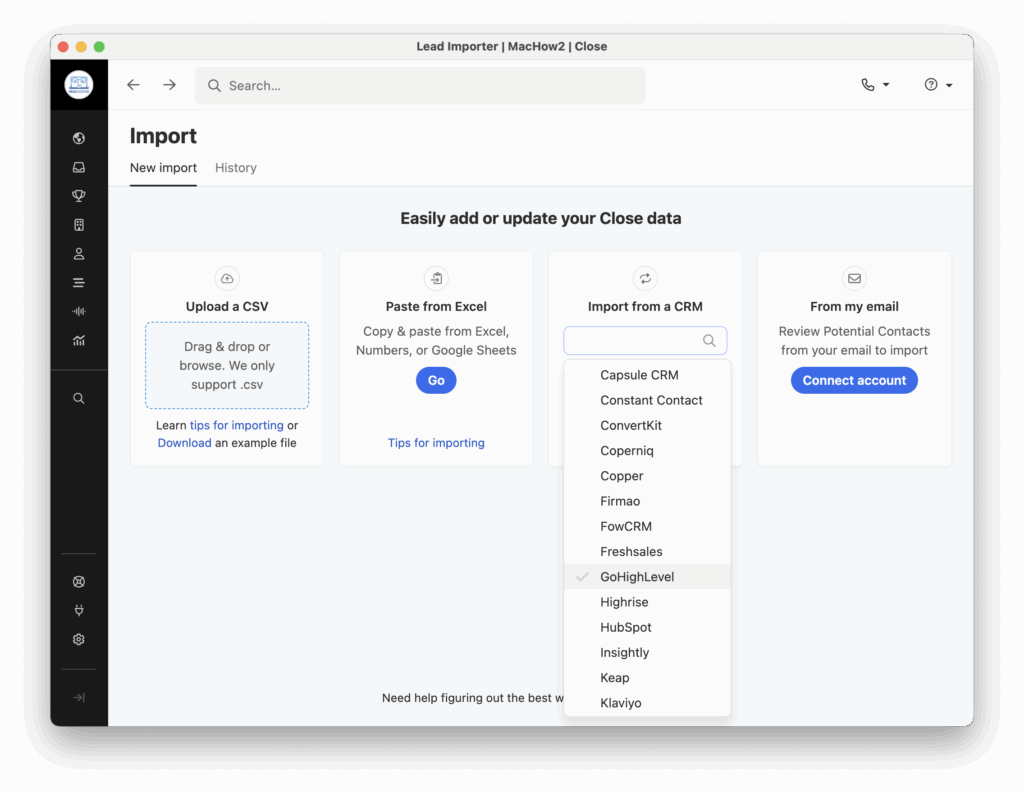Open settings via the gear icon
1024x793 pixels.
pyautogui.click(x=79, y=640)
